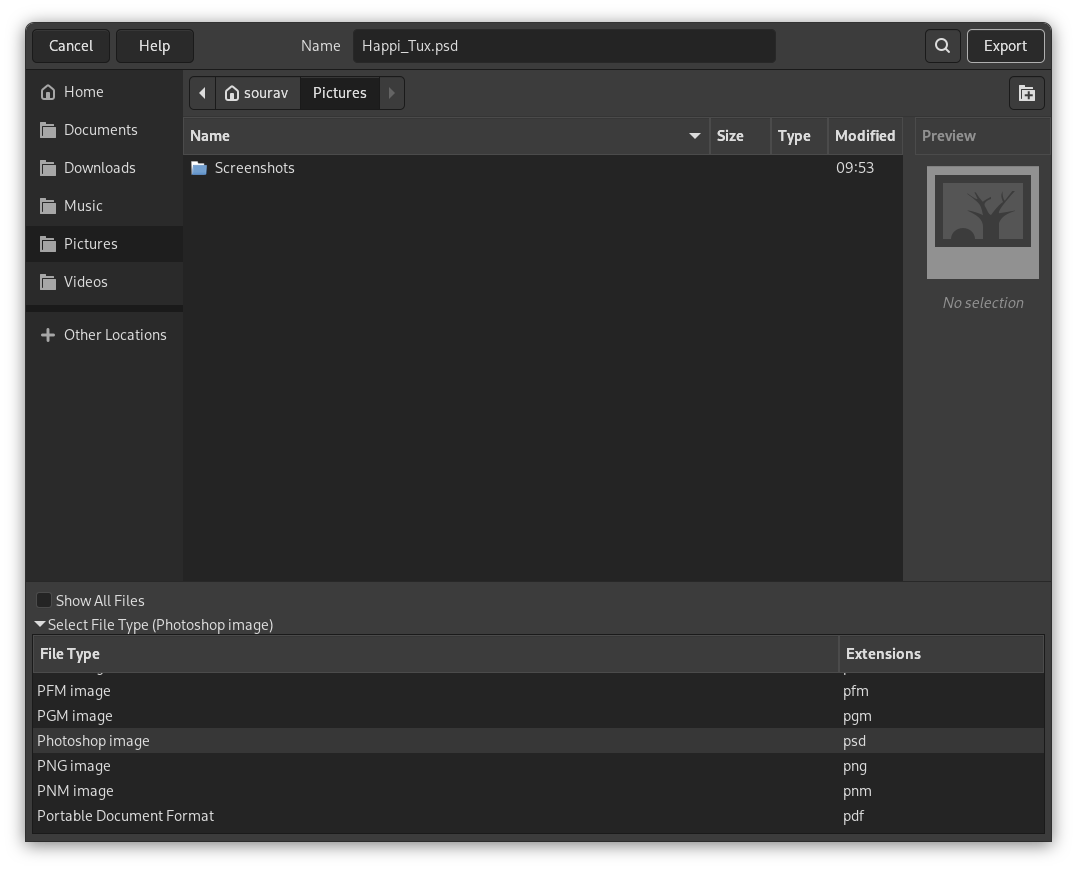Image resolution: width=1077 pixels, height=870 pixels.
Task: Select the Photoshop image file type
Action: point(93,740)
